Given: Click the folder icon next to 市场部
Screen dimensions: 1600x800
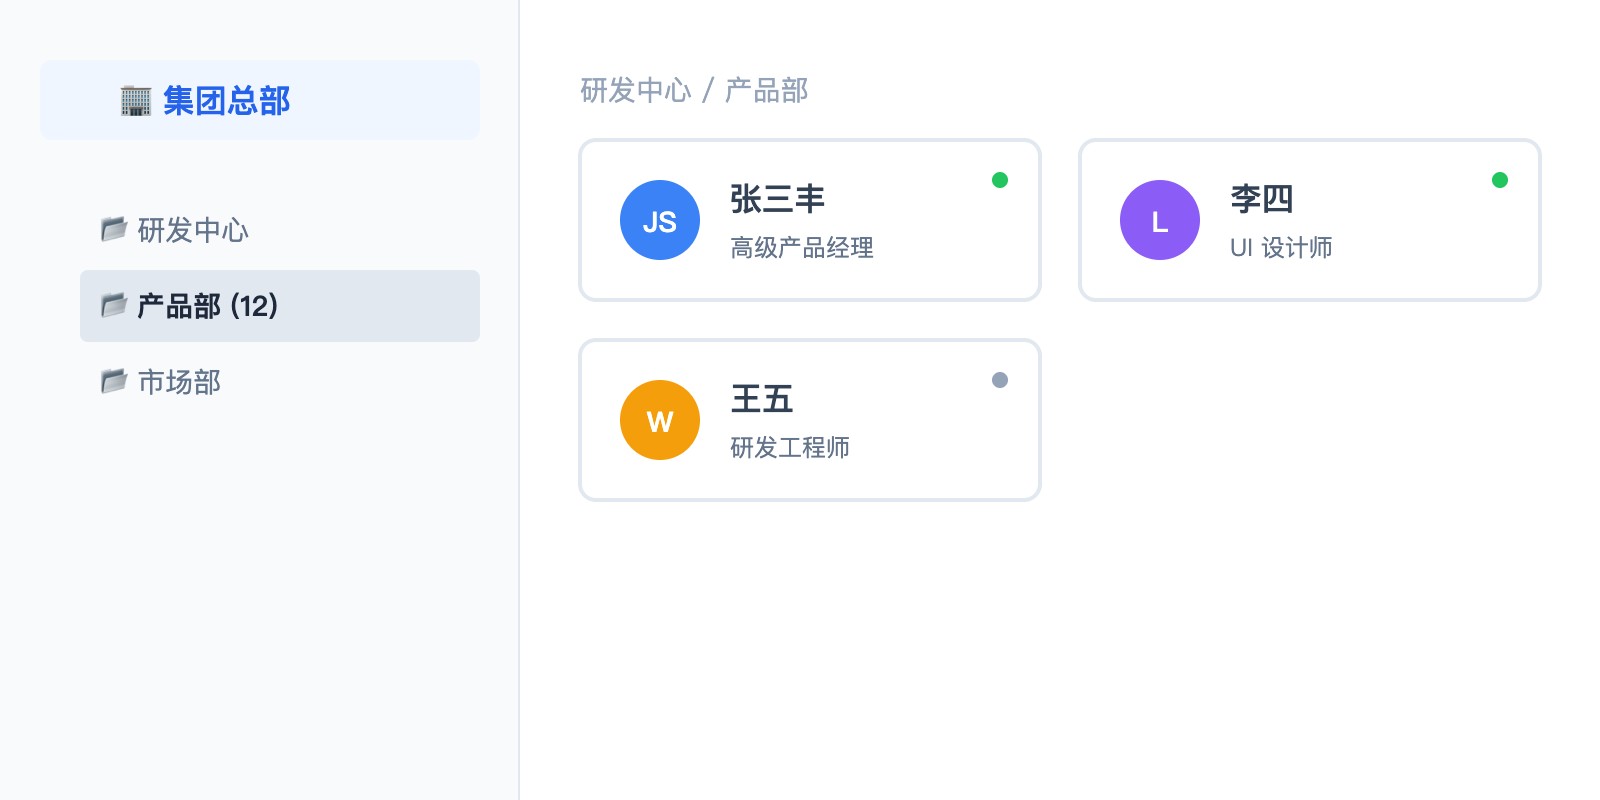Looking at the screenshot, I should (x=114, y=381).
